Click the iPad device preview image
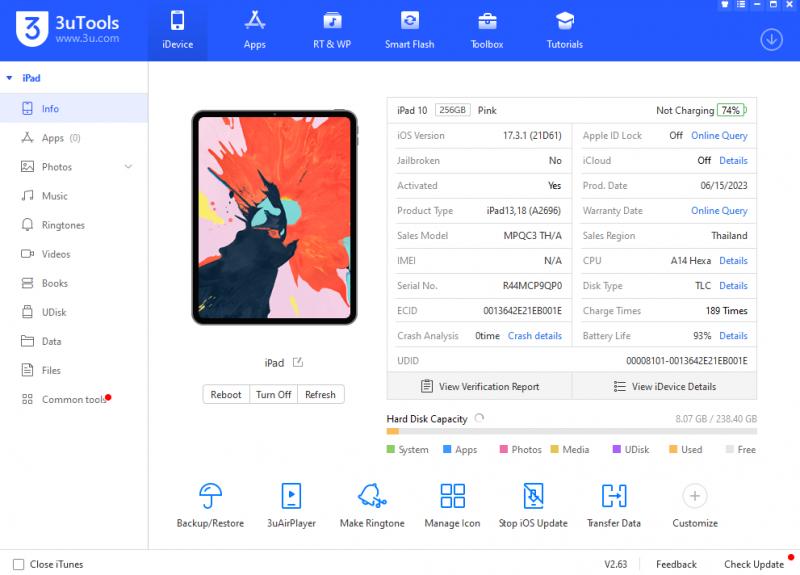This screenshot has height=575, width=800. (x=274, y=216)
